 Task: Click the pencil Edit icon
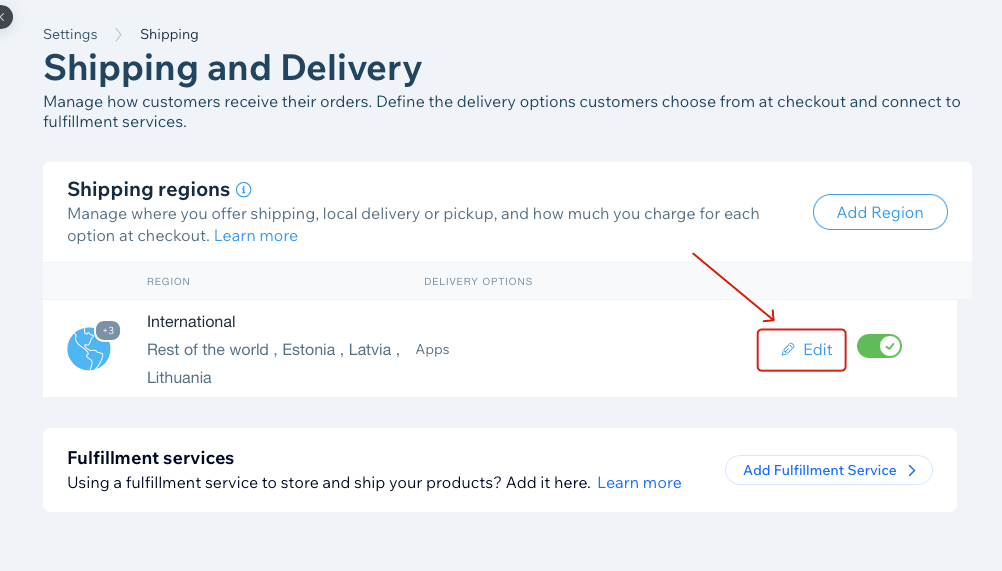788,350
